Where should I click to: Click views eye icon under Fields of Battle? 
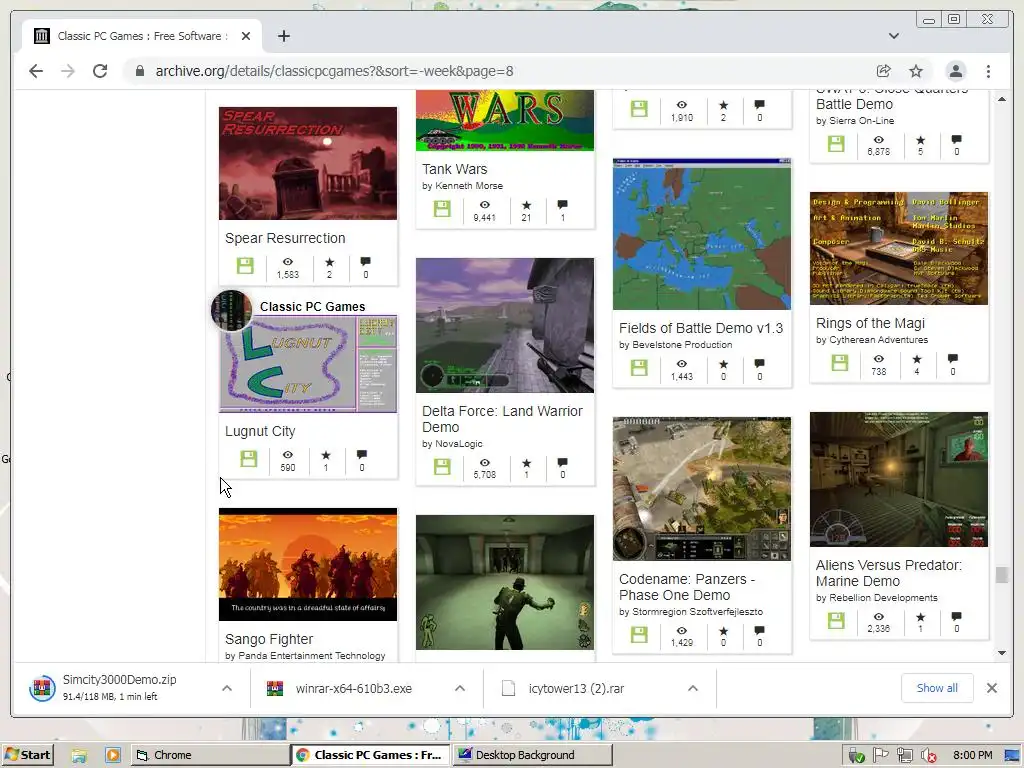click(x=682, y=364)
